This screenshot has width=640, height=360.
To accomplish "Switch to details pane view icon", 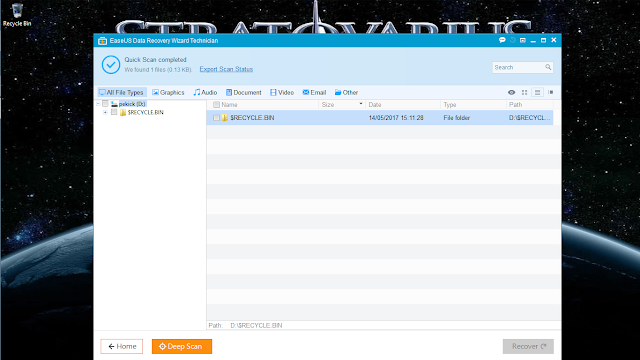I will [x=551, y=93].
